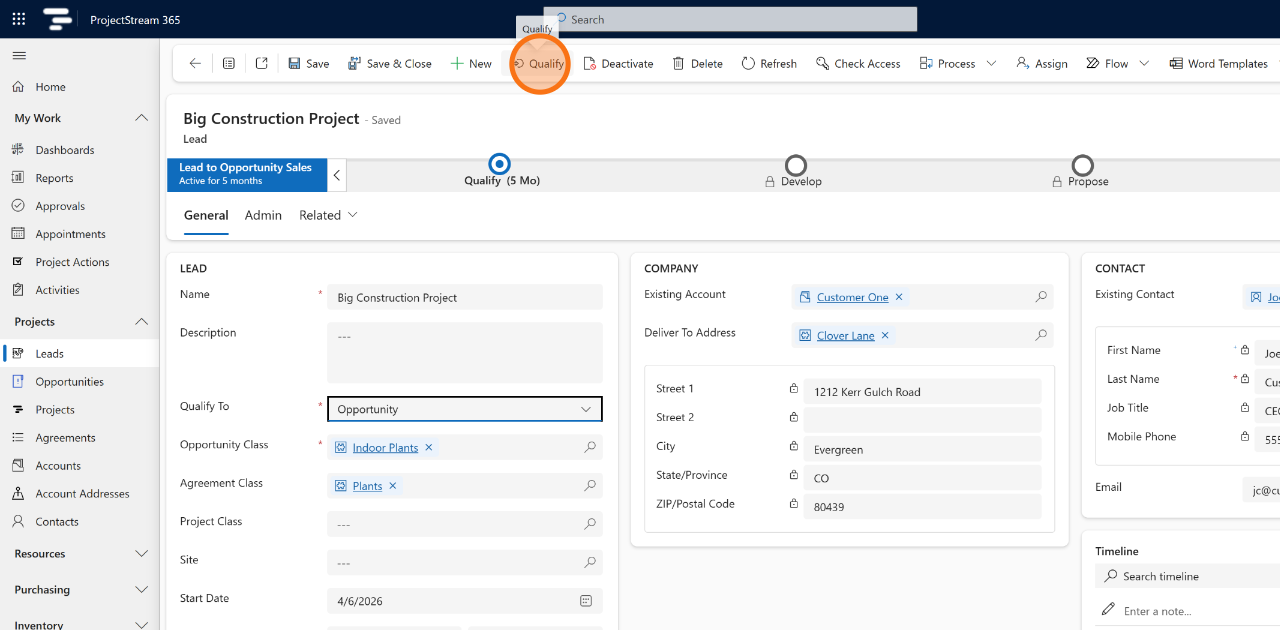This screenshot has height=630, width=1280.
Task: Open Start Date calendar picker
Action: pyautogui.click(x=586, y=601)
